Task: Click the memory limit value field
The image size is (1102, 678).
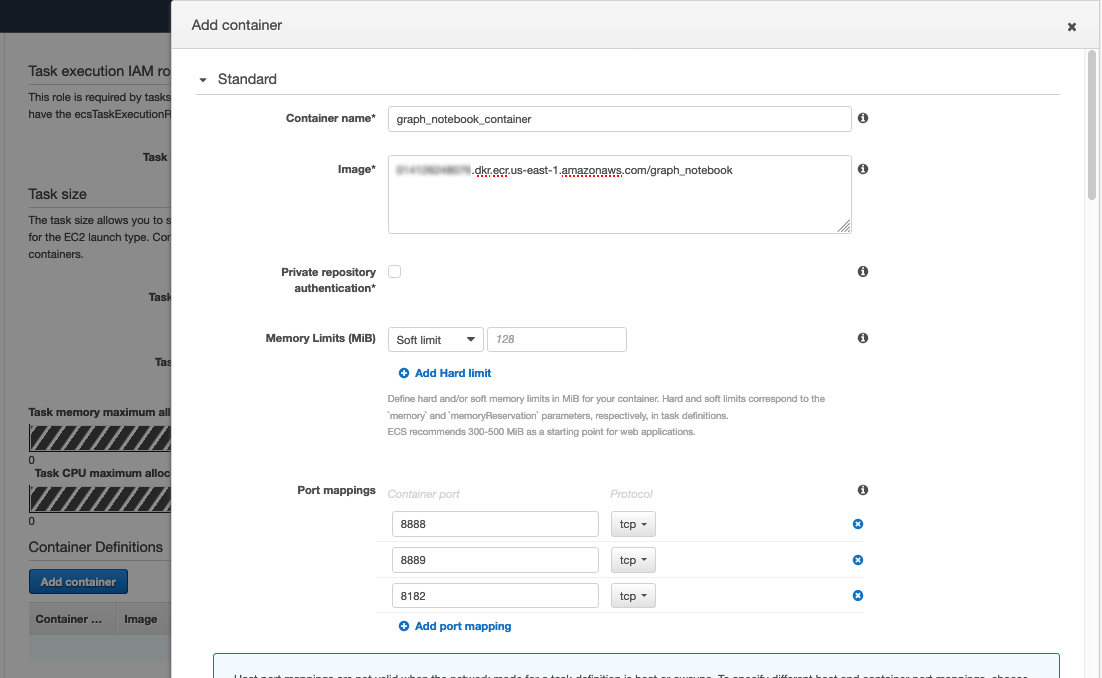Action: (x=556, y=340)
